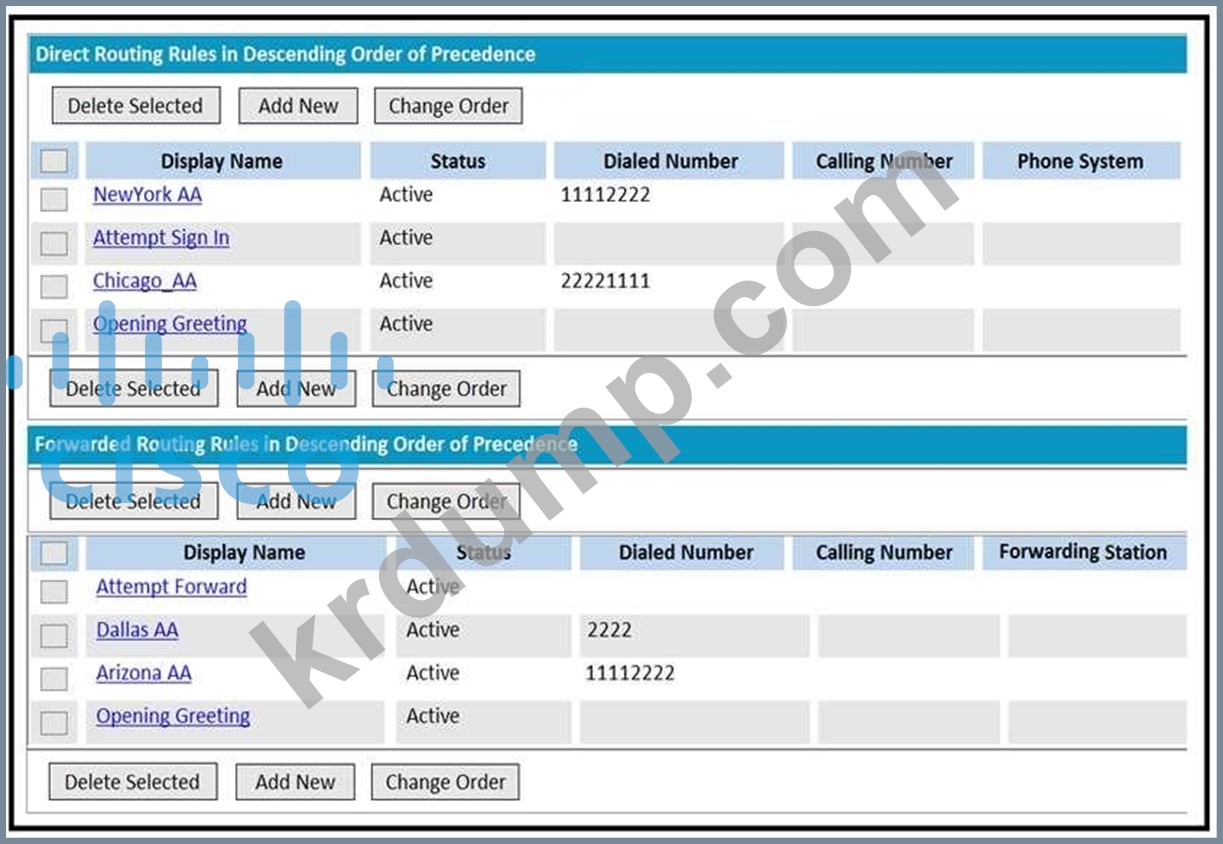
Task: Open the Arizona AA forwarded rule
Action: pyautogui.click(x=143, y=673)
